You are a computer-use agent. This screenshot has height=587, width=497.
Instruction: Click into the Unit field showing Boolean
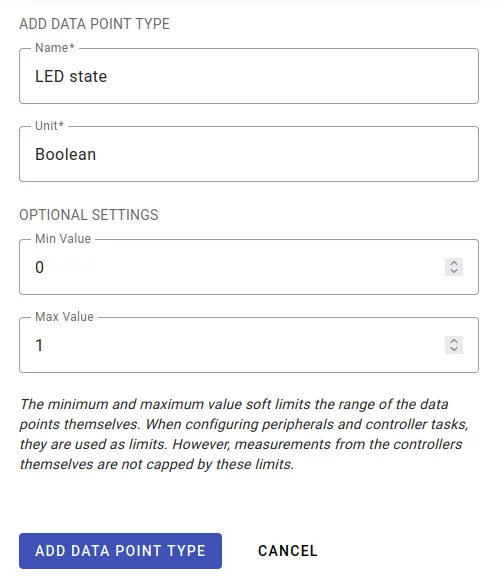(x=249, y=154)
